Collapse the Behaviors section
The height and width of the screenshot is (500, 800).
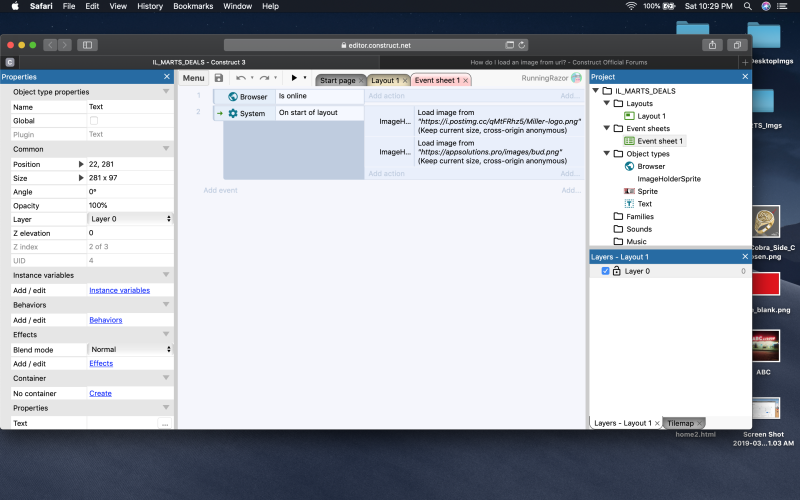point(166,304)
